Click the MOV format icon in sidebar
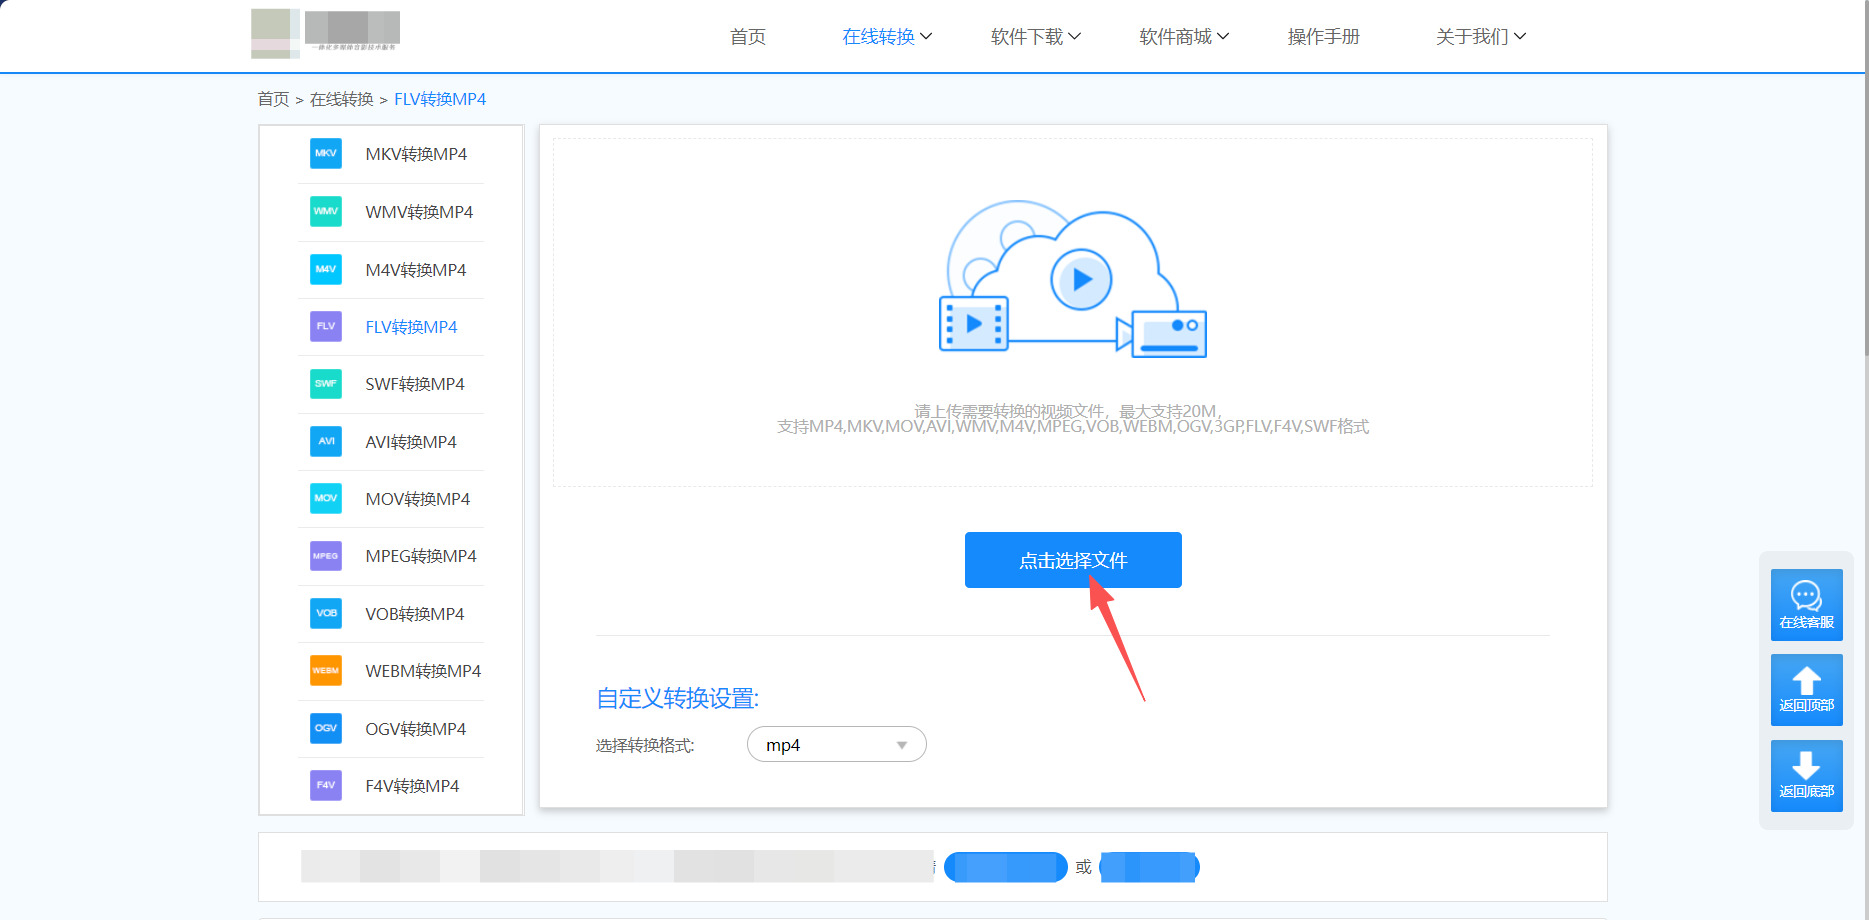This screenshot has width=1869, height=920. click(x=326, y=499)
